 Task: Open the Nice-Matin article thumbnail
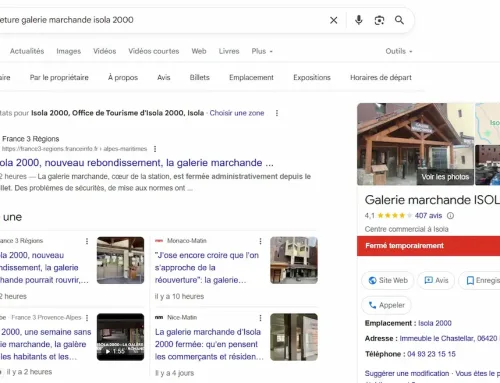coord(294,337)
